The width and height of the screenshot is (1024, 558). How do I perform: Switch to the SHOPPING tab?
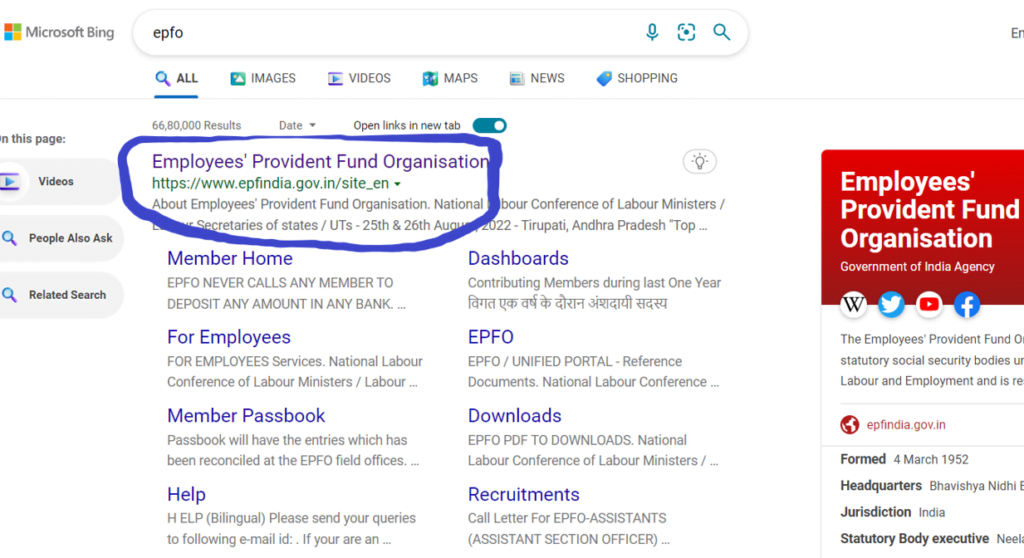637,78
